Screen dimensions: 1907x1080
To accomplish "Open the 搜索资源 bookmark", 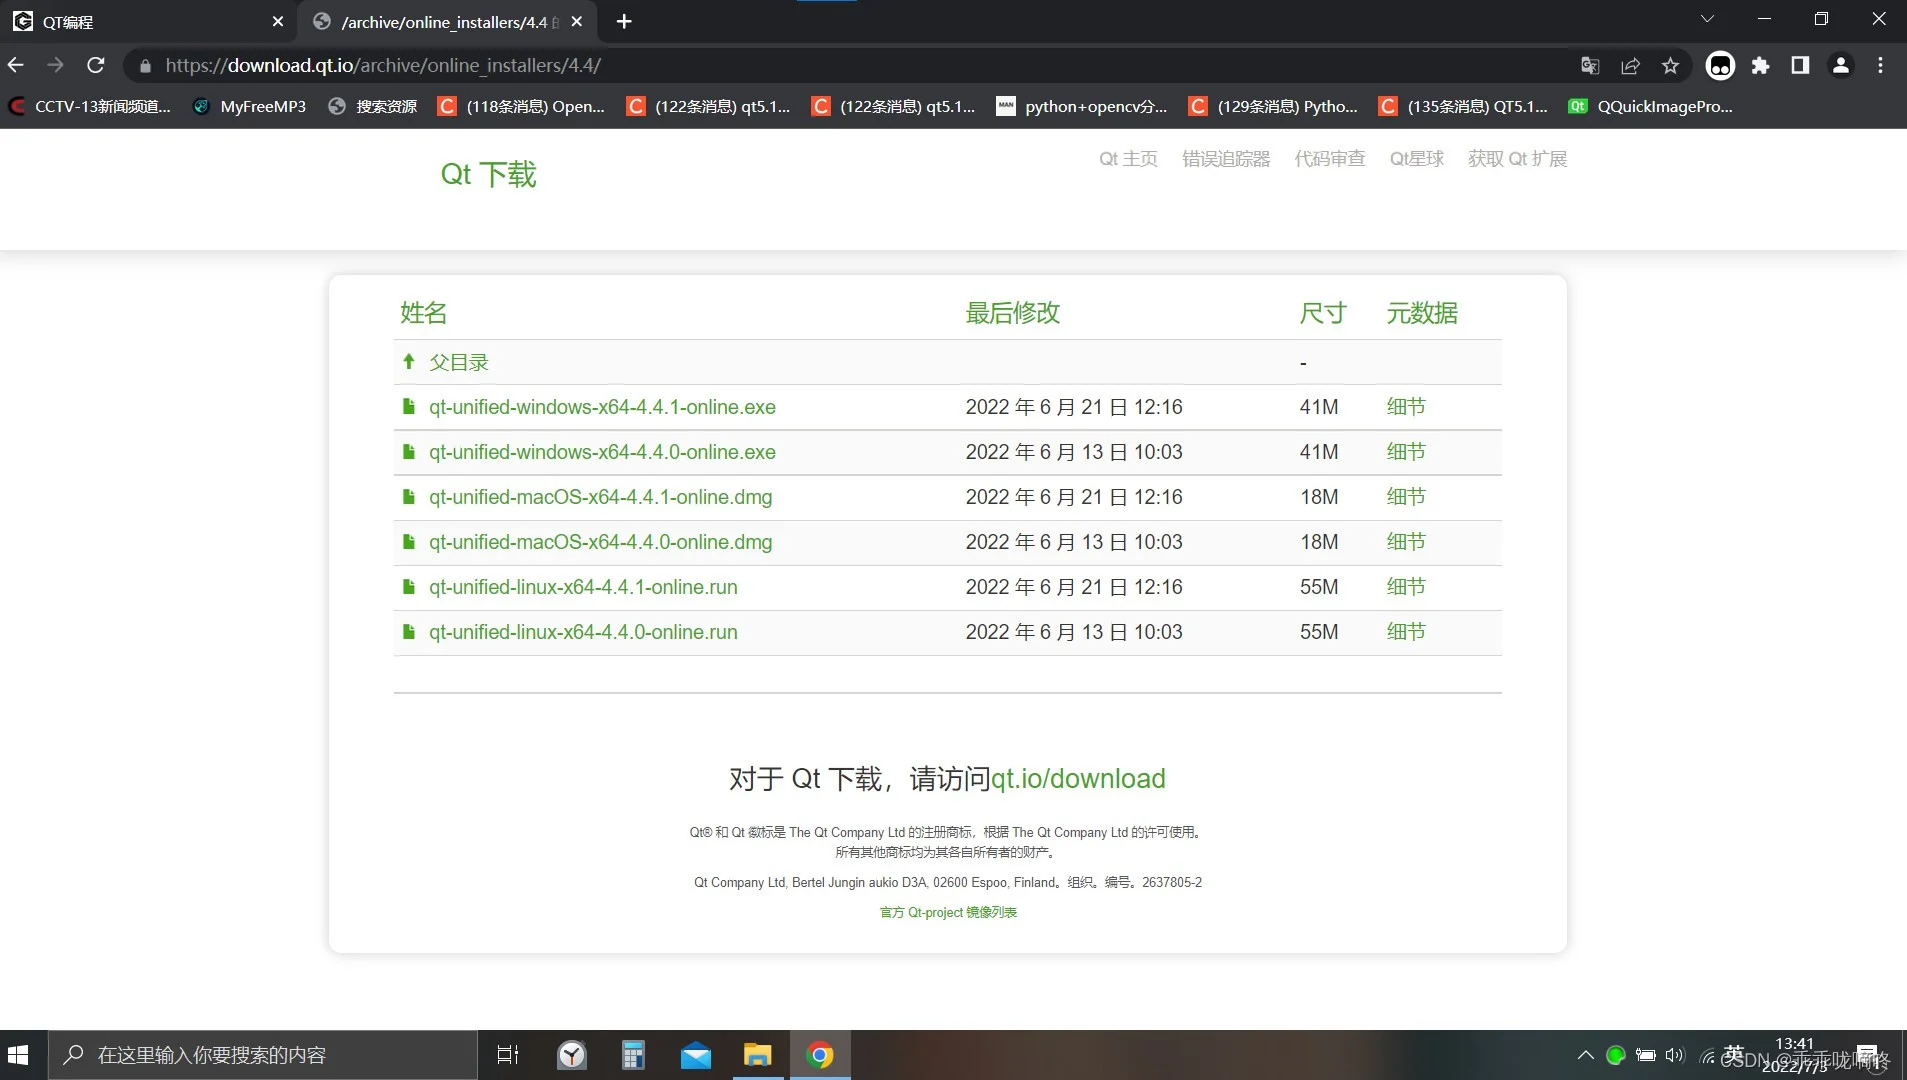I will click(373, 106).
